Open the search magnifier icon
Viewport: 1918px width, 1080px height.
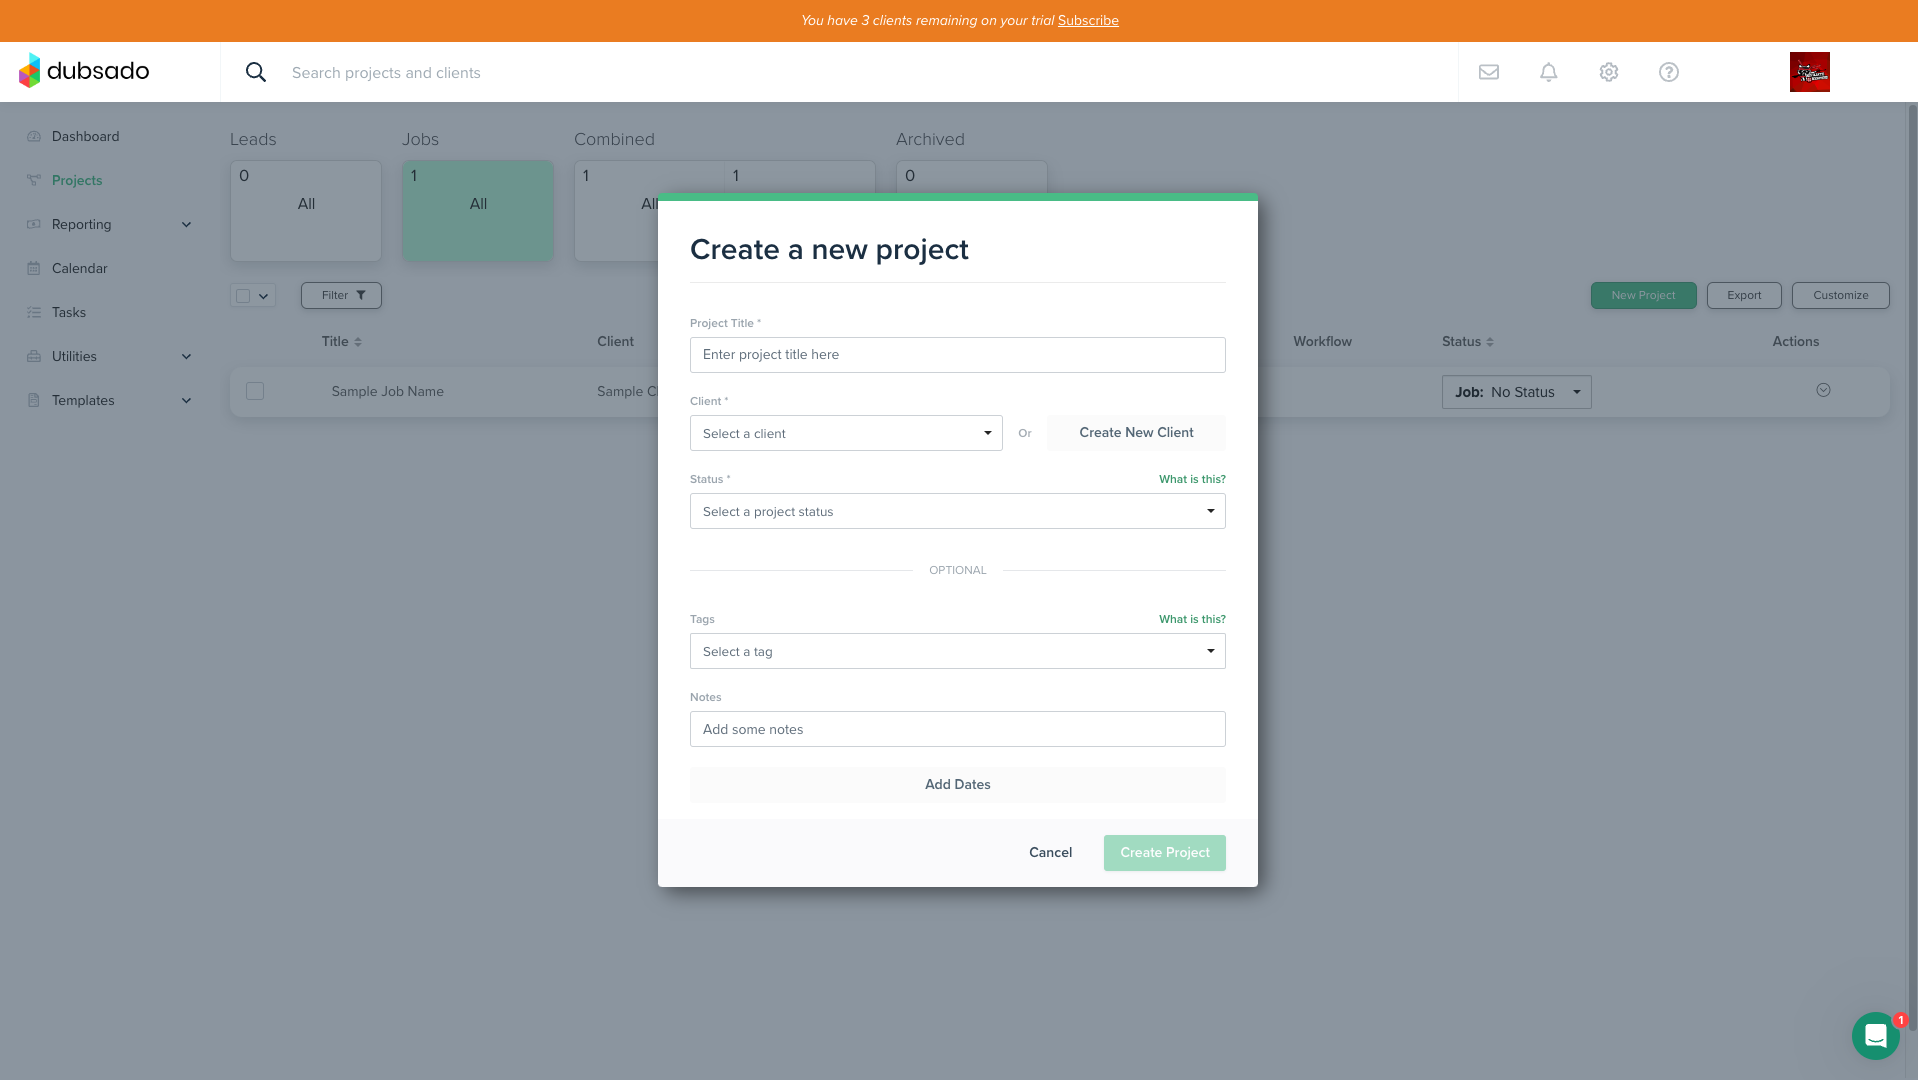256,71
